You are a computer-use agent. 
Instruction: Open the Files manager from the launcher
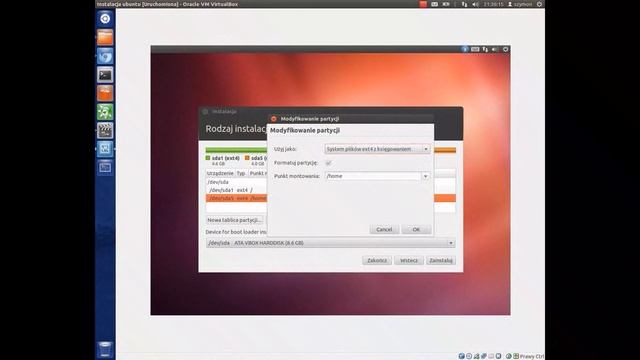pyautogui.click(x=105, y=37)
